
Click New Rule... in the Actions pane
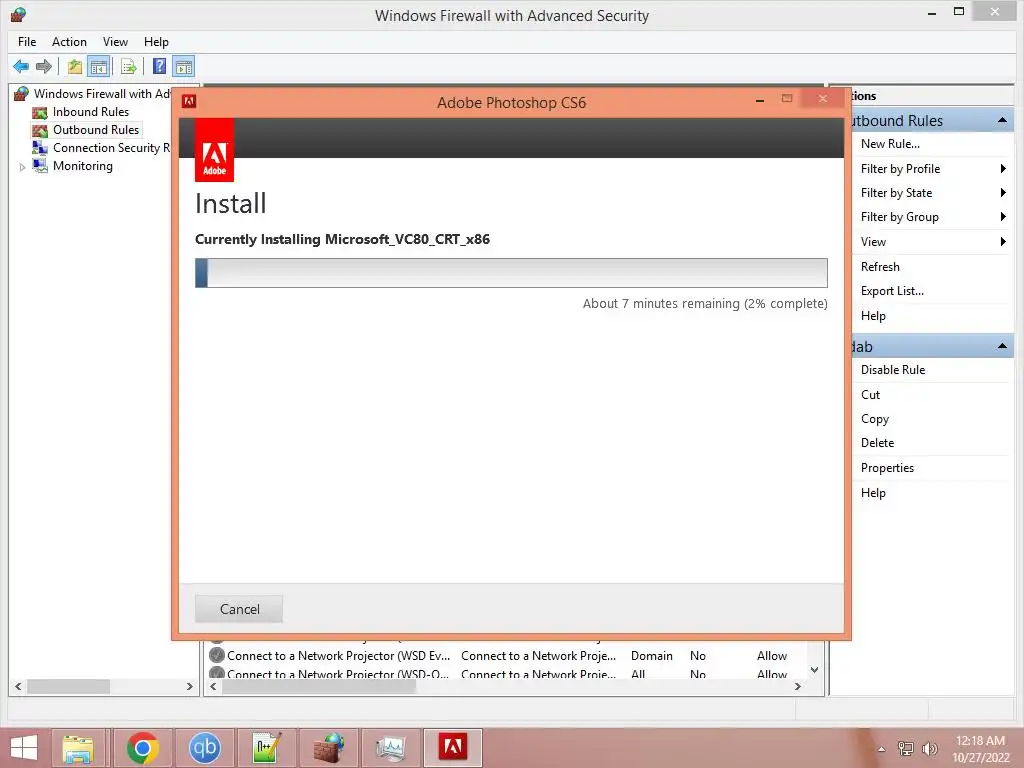coord(890,144)
